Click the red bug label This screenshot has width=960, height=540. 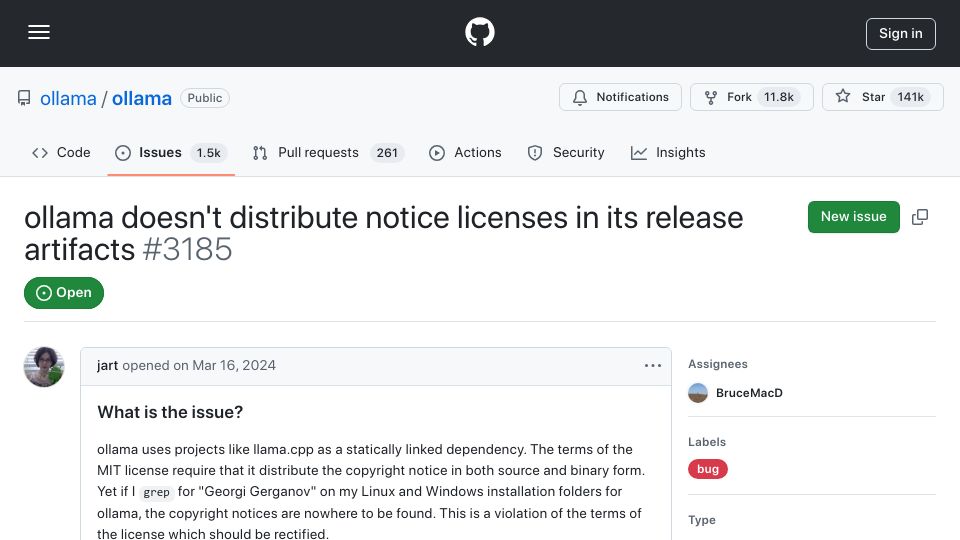point(708,469)
